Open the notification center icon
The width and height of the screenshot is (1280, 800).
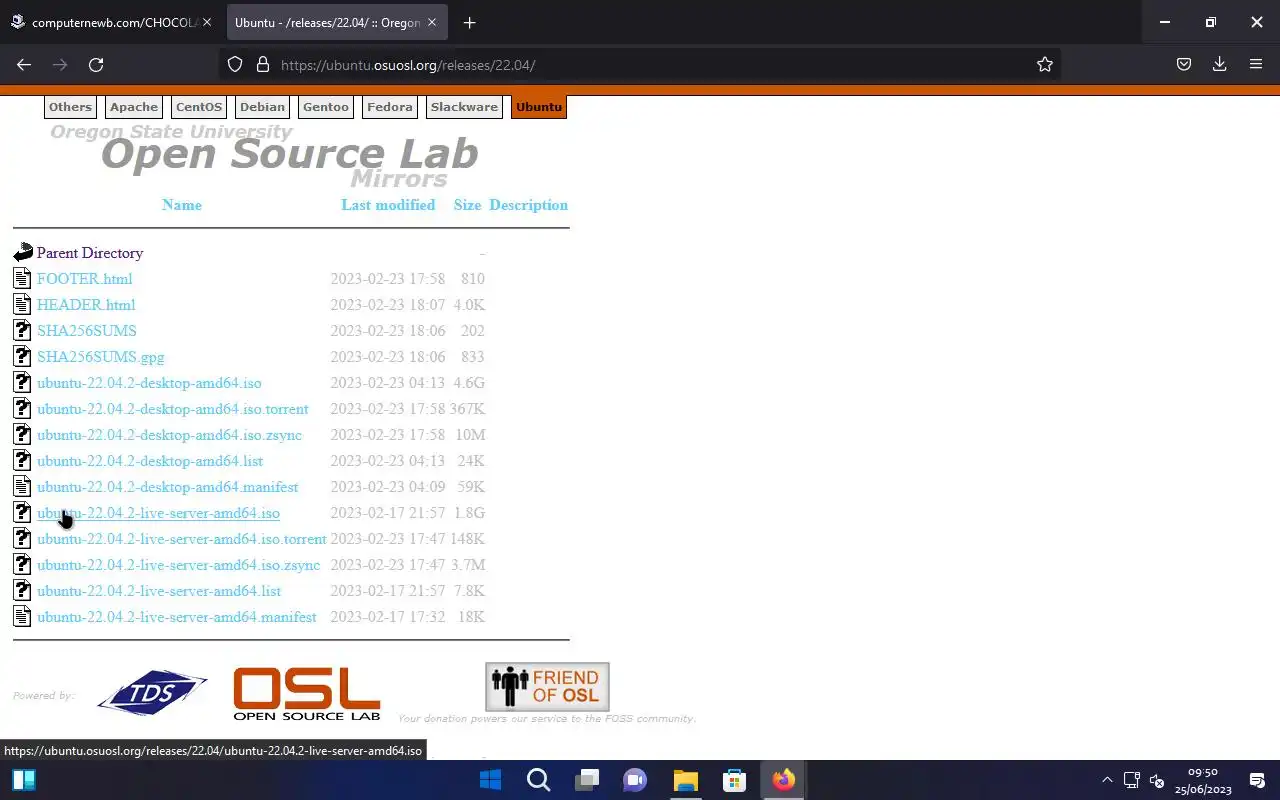click(x=1257, y=780)
